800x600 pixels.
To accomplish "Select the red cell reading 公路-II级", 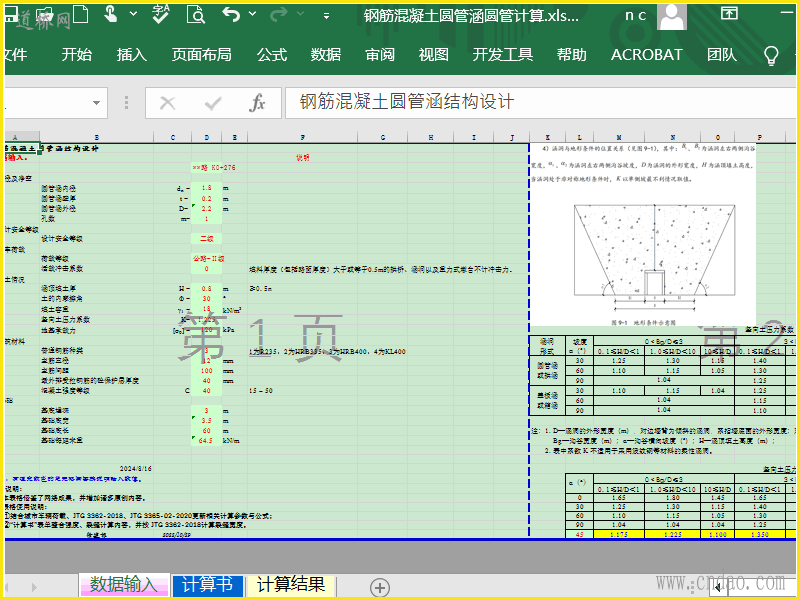I will coord(207,259).
